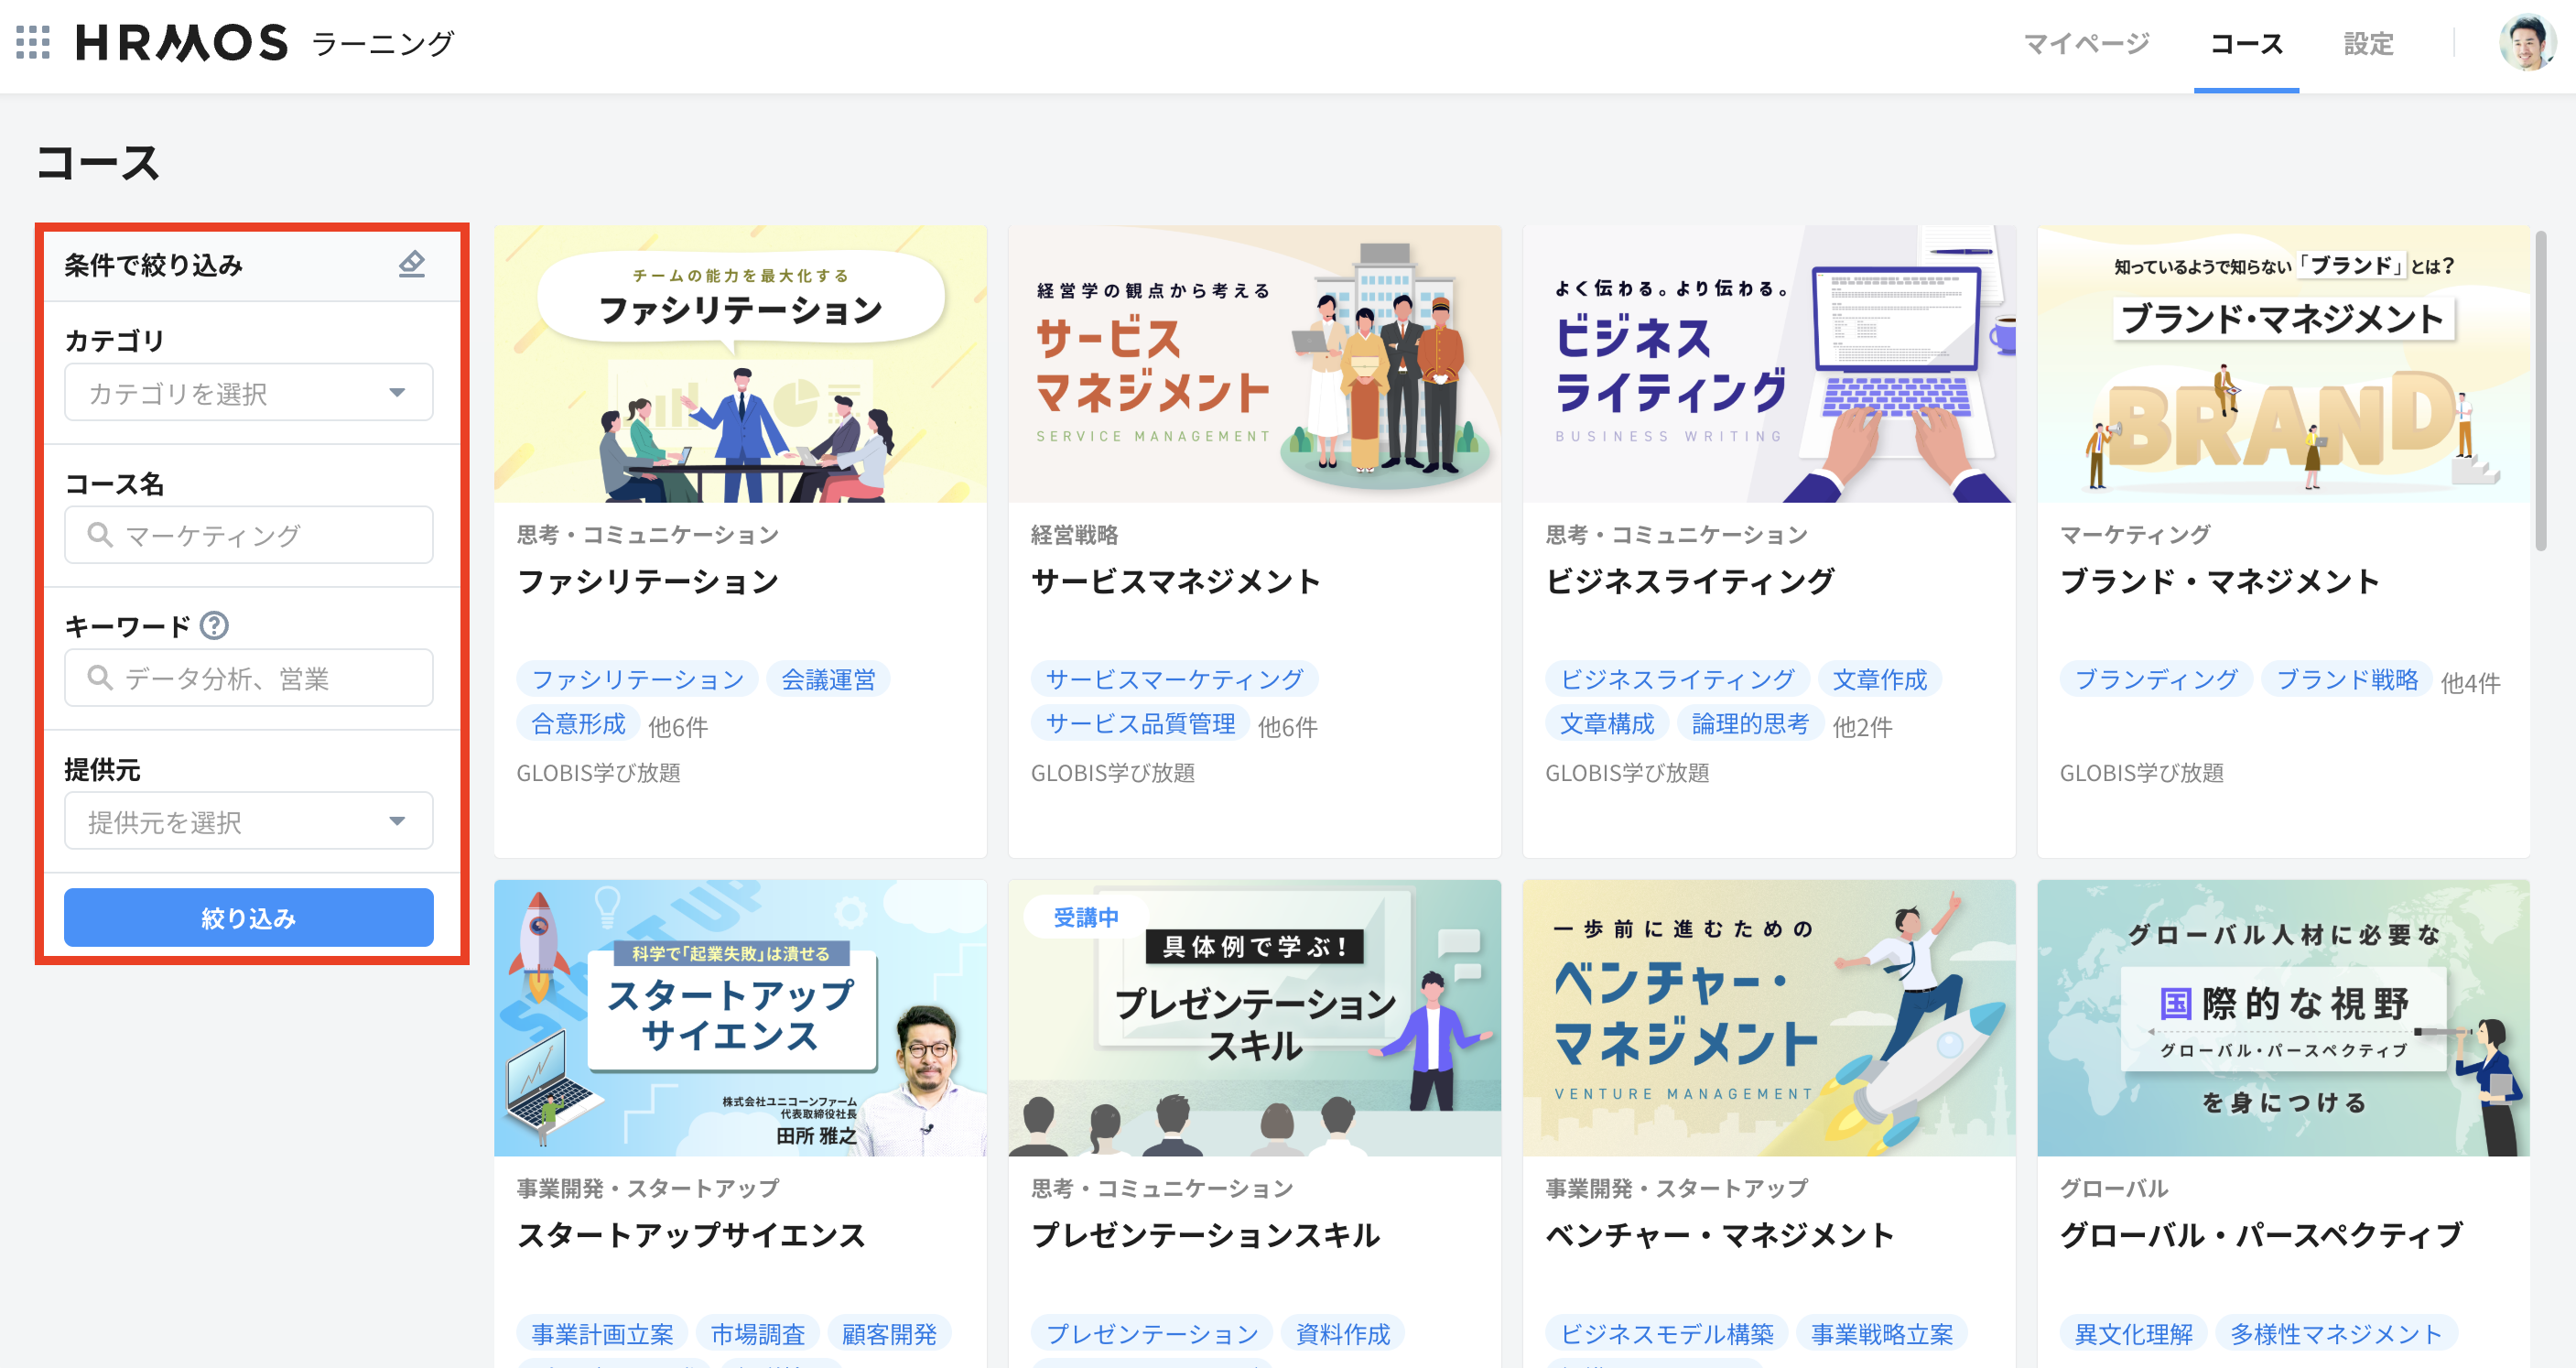The image size is (2576, 1368).
Task: Click the filter reset eraser icon
Action: pos(411,264)
